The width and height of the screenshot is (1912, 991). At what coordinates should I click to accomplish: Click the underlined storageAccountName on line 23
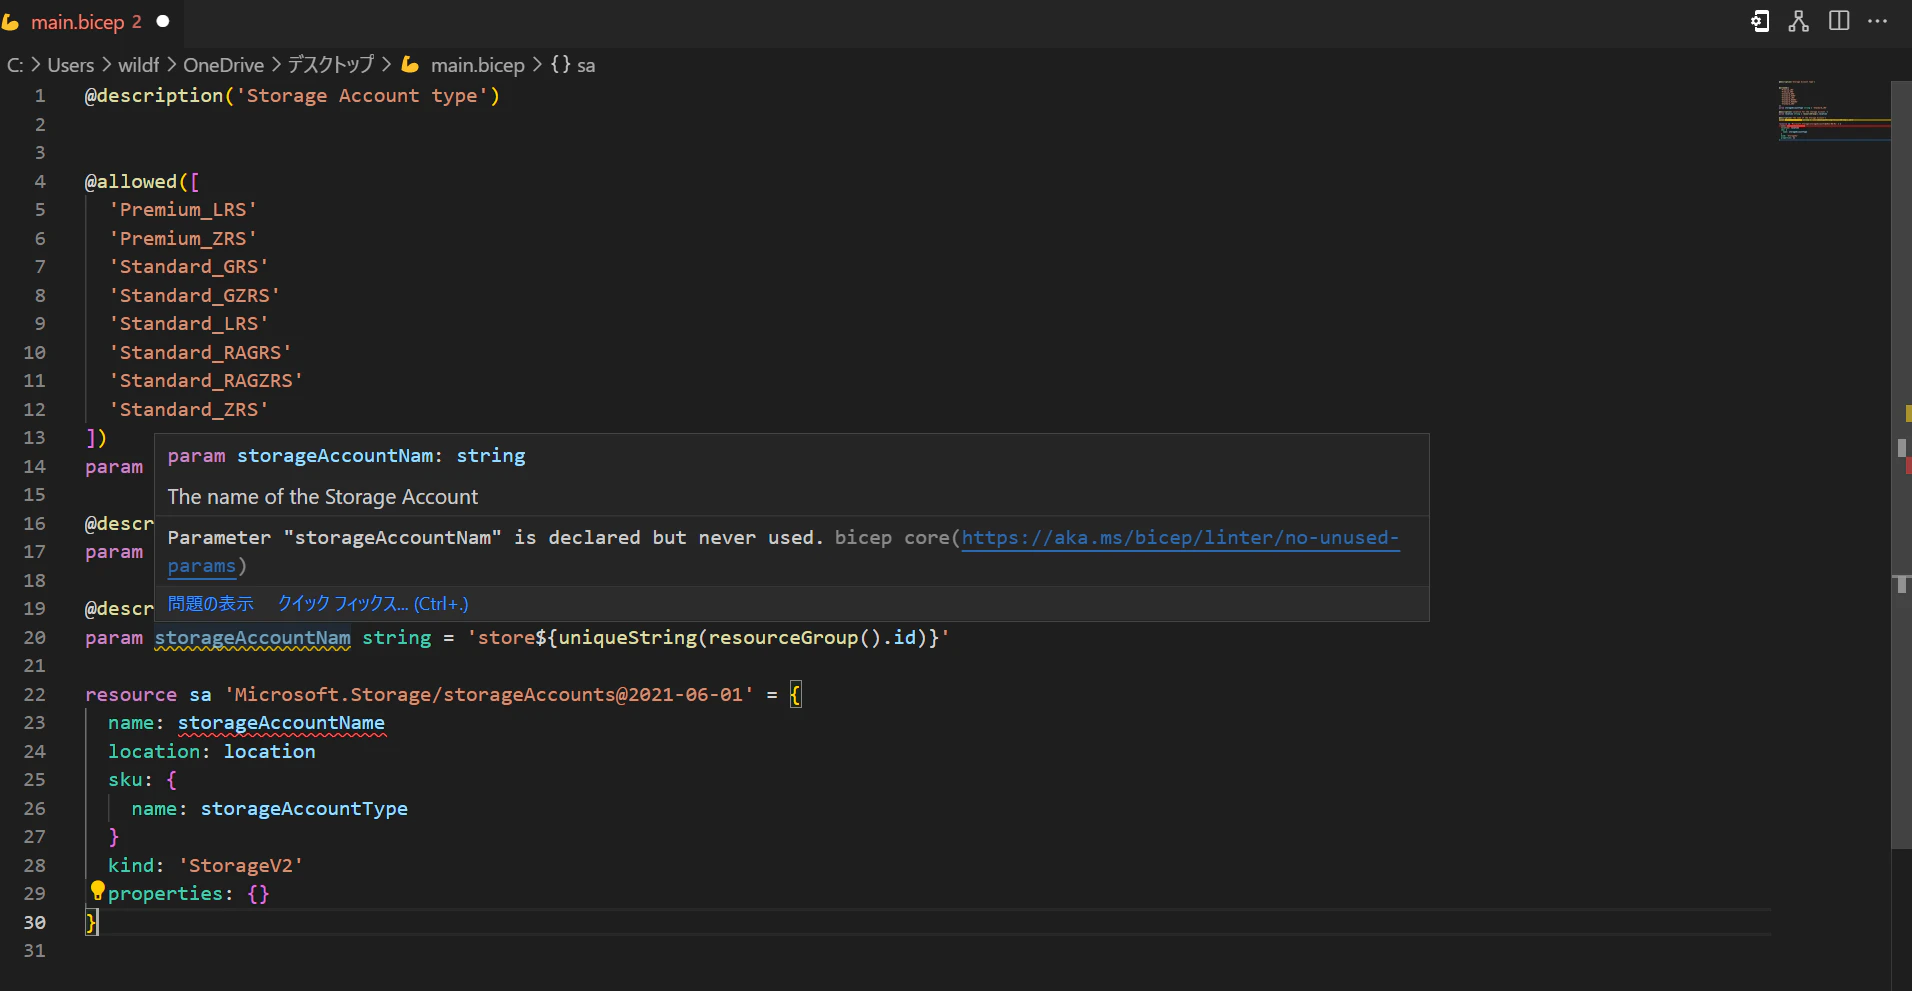pyautogui.click(x=281, y=723)
